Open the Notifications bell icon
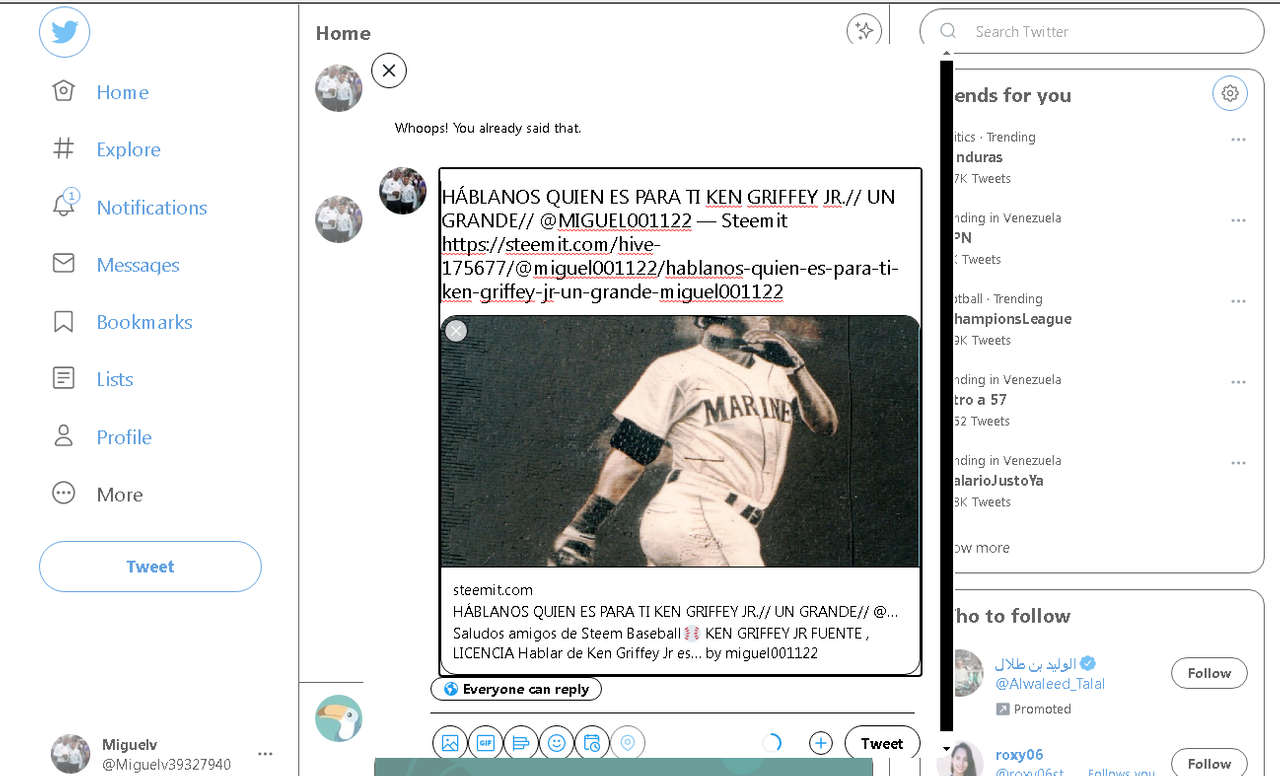Image resolution: width=1280 pixels, height=776 pixels. (63, 205)
